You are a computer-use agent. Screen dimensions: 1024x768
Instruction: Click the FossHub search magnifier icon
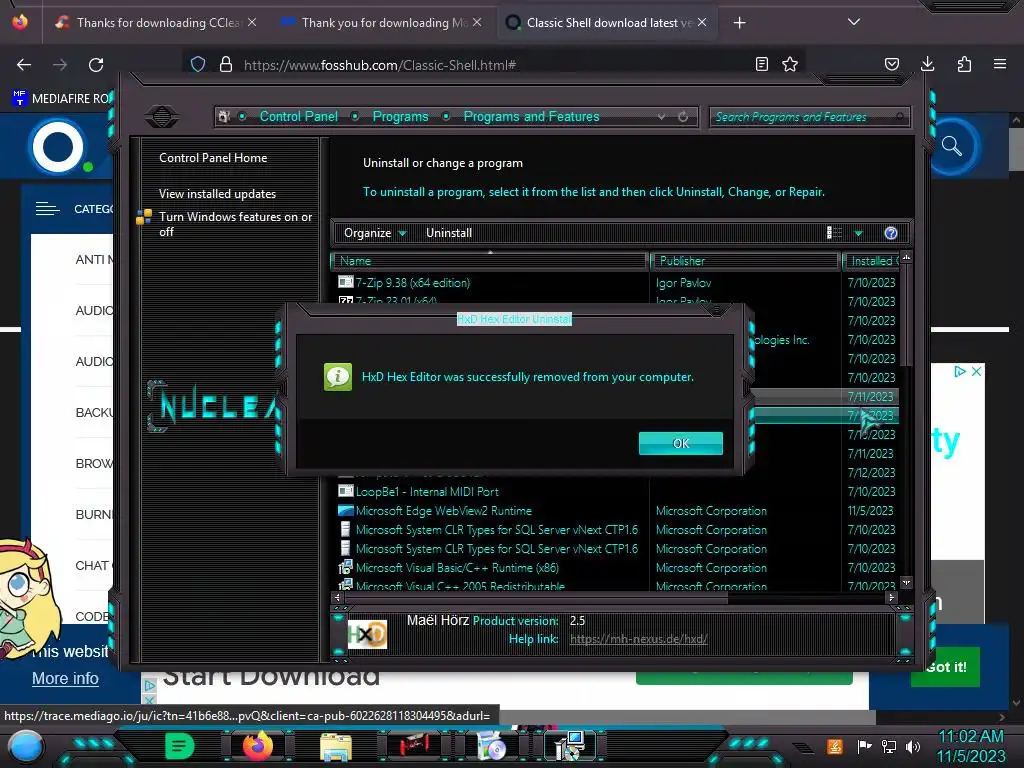click(x=952, y=146)
